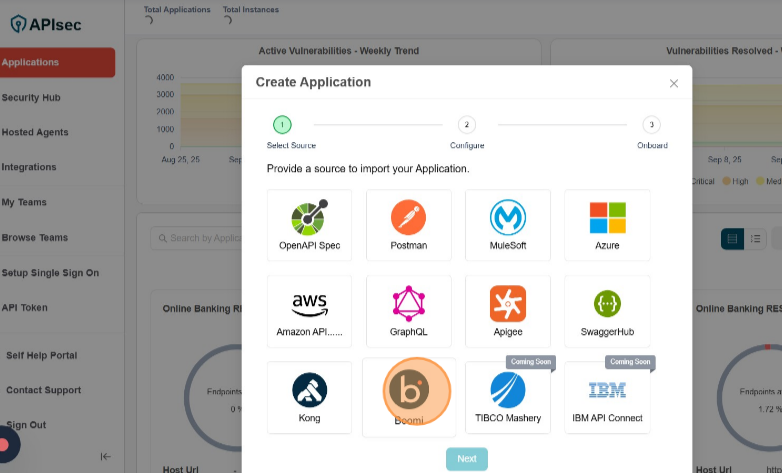Open the Integrations sidebar item

pyautogui.click(x=29, y=167)
